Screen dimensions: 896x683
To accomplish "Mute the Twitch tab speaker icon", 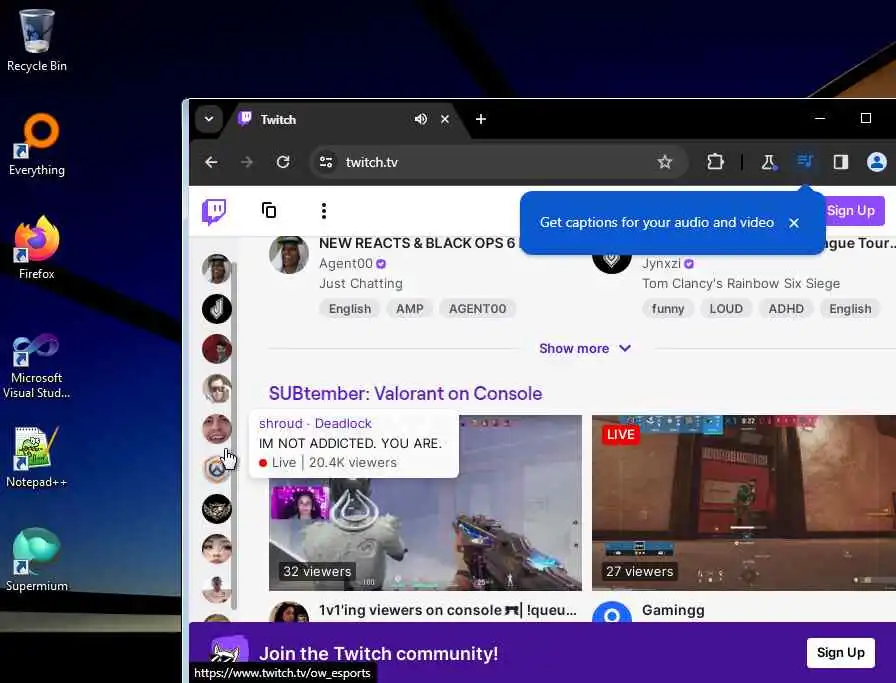I will pyautogui.click(x=421, y=119).
